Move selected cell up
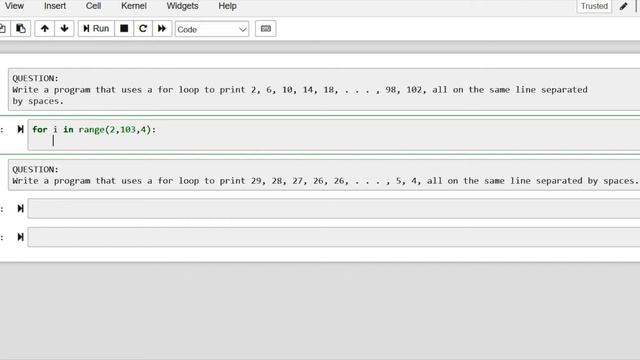 click(44, 29)
